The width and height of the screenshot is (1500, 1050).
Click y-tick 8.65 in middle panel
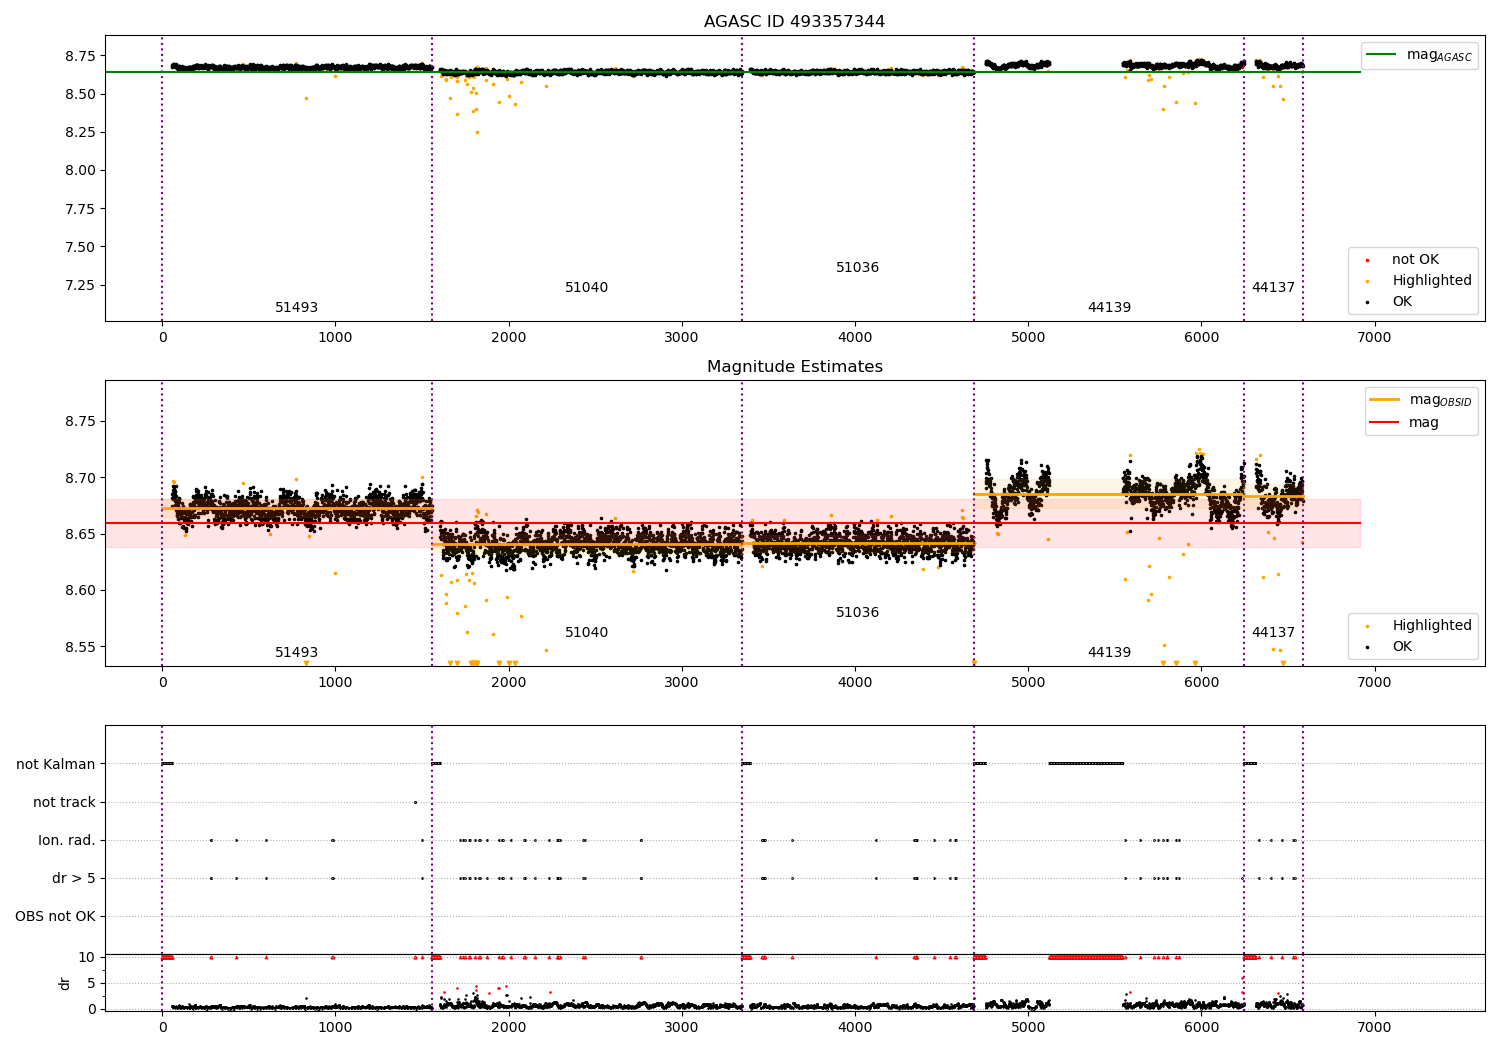click(x=79, y=535)
